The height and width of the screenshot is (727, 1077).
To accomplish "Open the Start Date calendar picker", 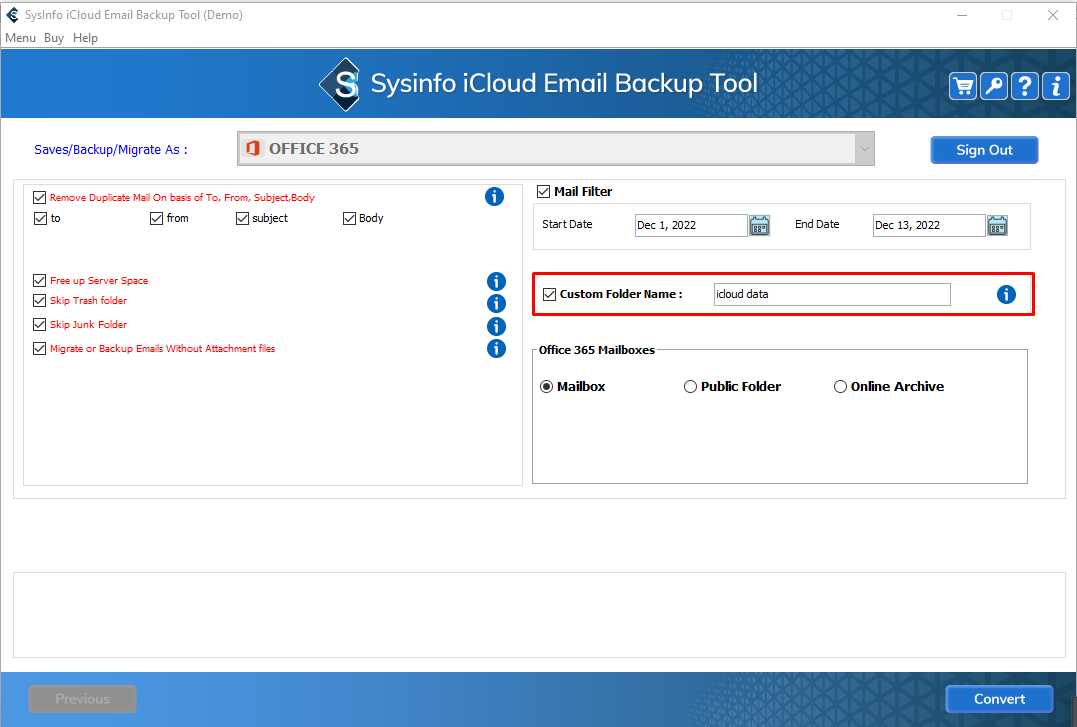I will [x=759, y=225].
